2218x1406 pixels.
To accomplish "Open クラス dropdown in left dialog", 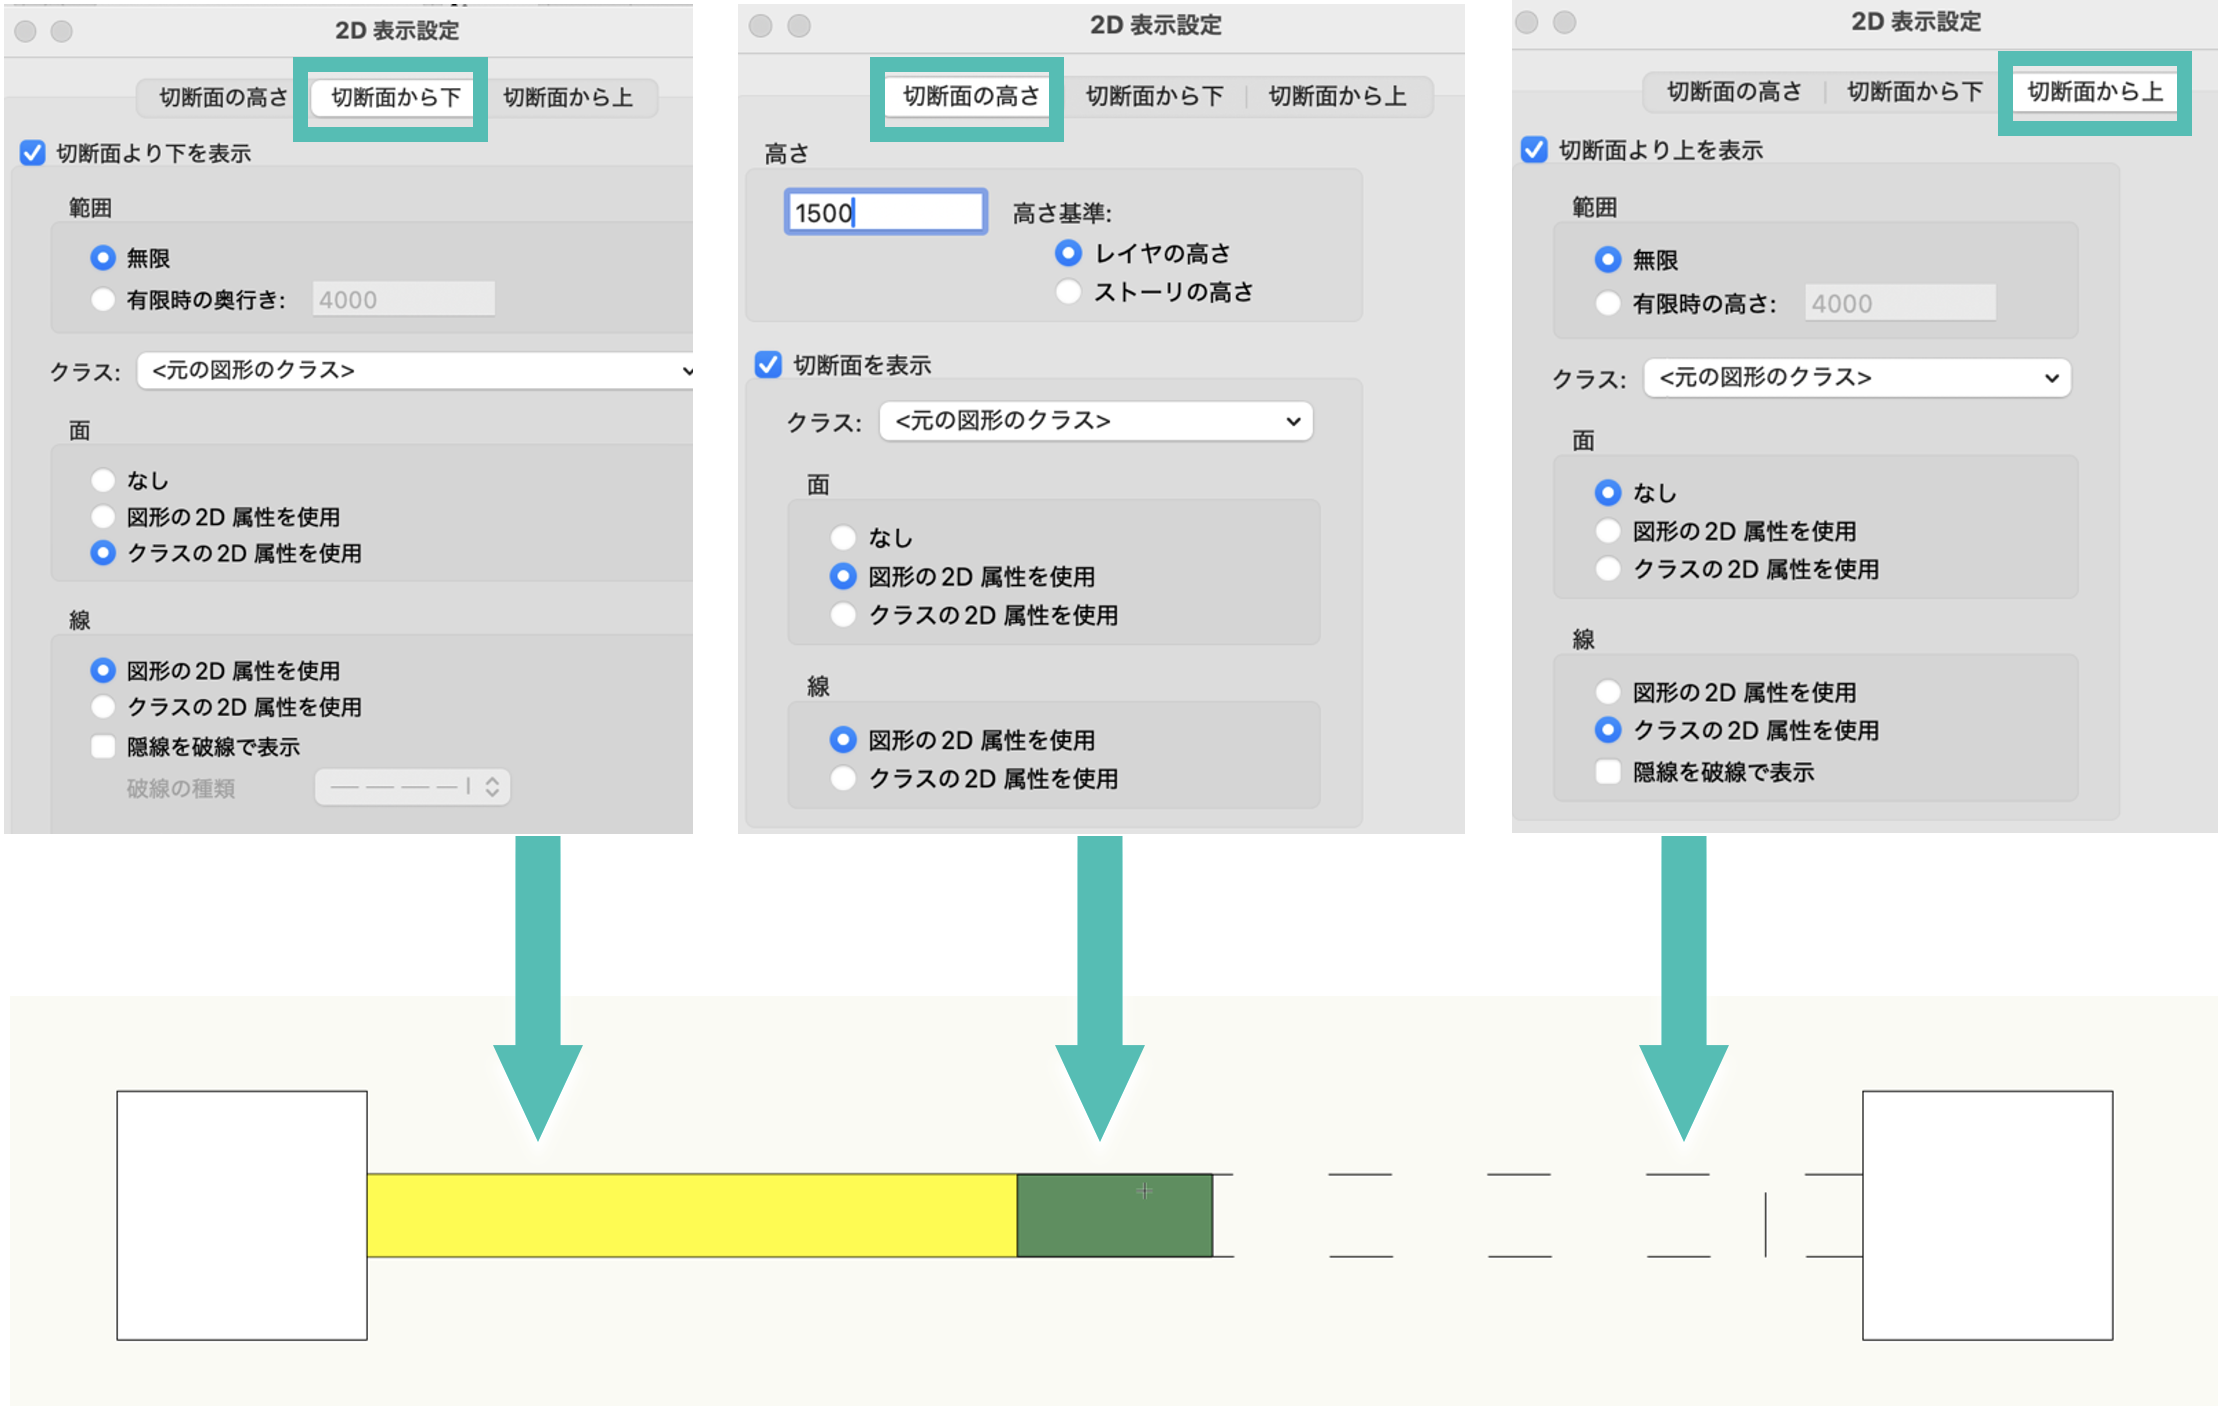I will (x=415, y=371).
